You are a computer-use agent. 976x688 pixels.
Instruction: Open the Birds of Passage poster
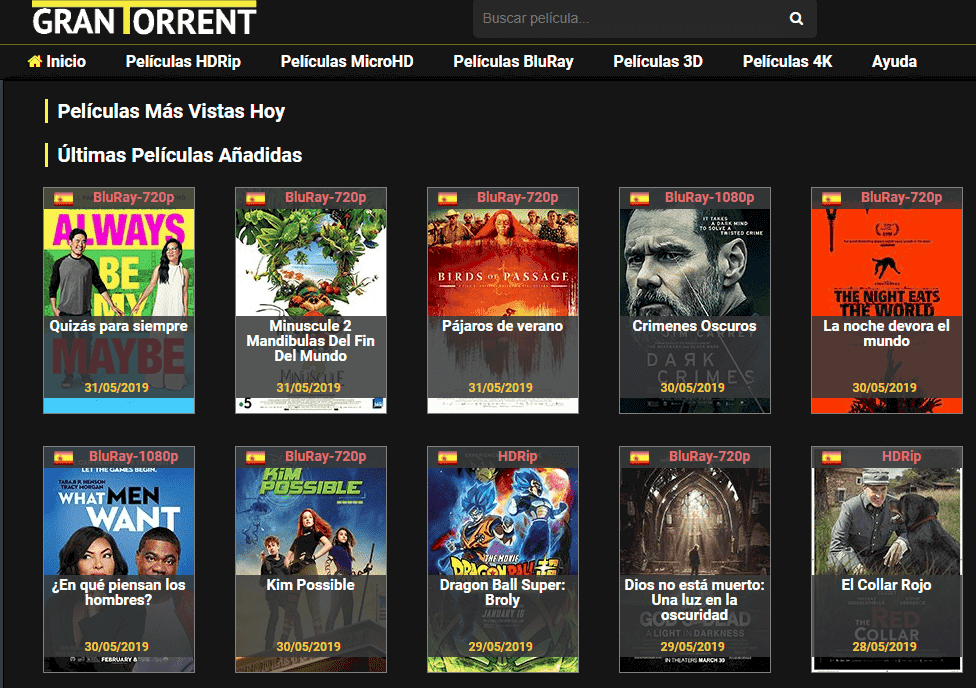503,300
